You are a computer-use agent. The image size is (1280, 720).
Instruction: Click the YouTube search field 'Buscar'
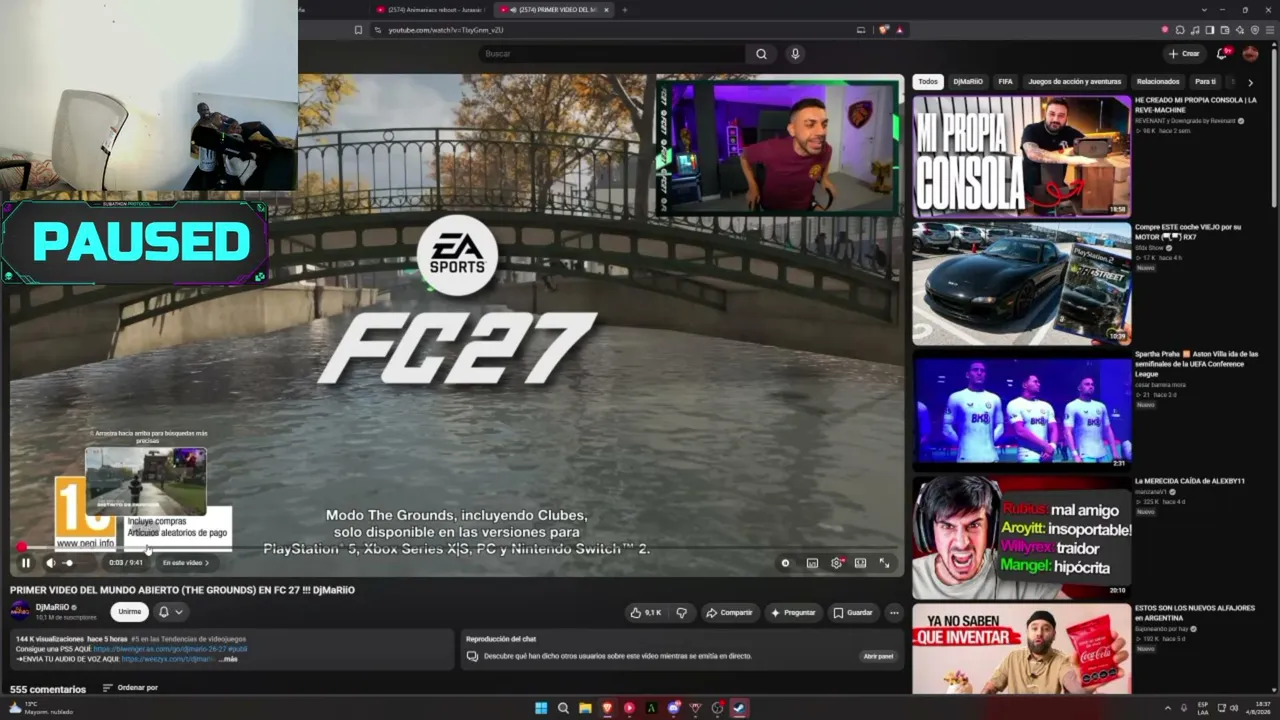[610, 54]
